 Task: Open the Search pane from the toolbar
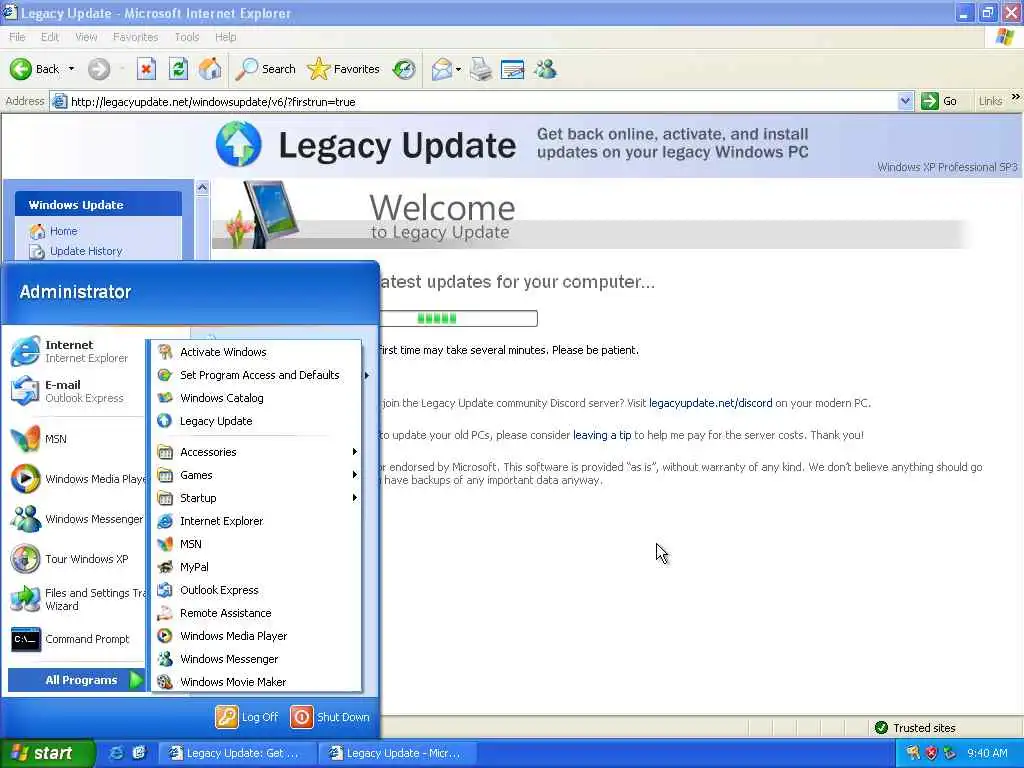(x=265, y=69)
